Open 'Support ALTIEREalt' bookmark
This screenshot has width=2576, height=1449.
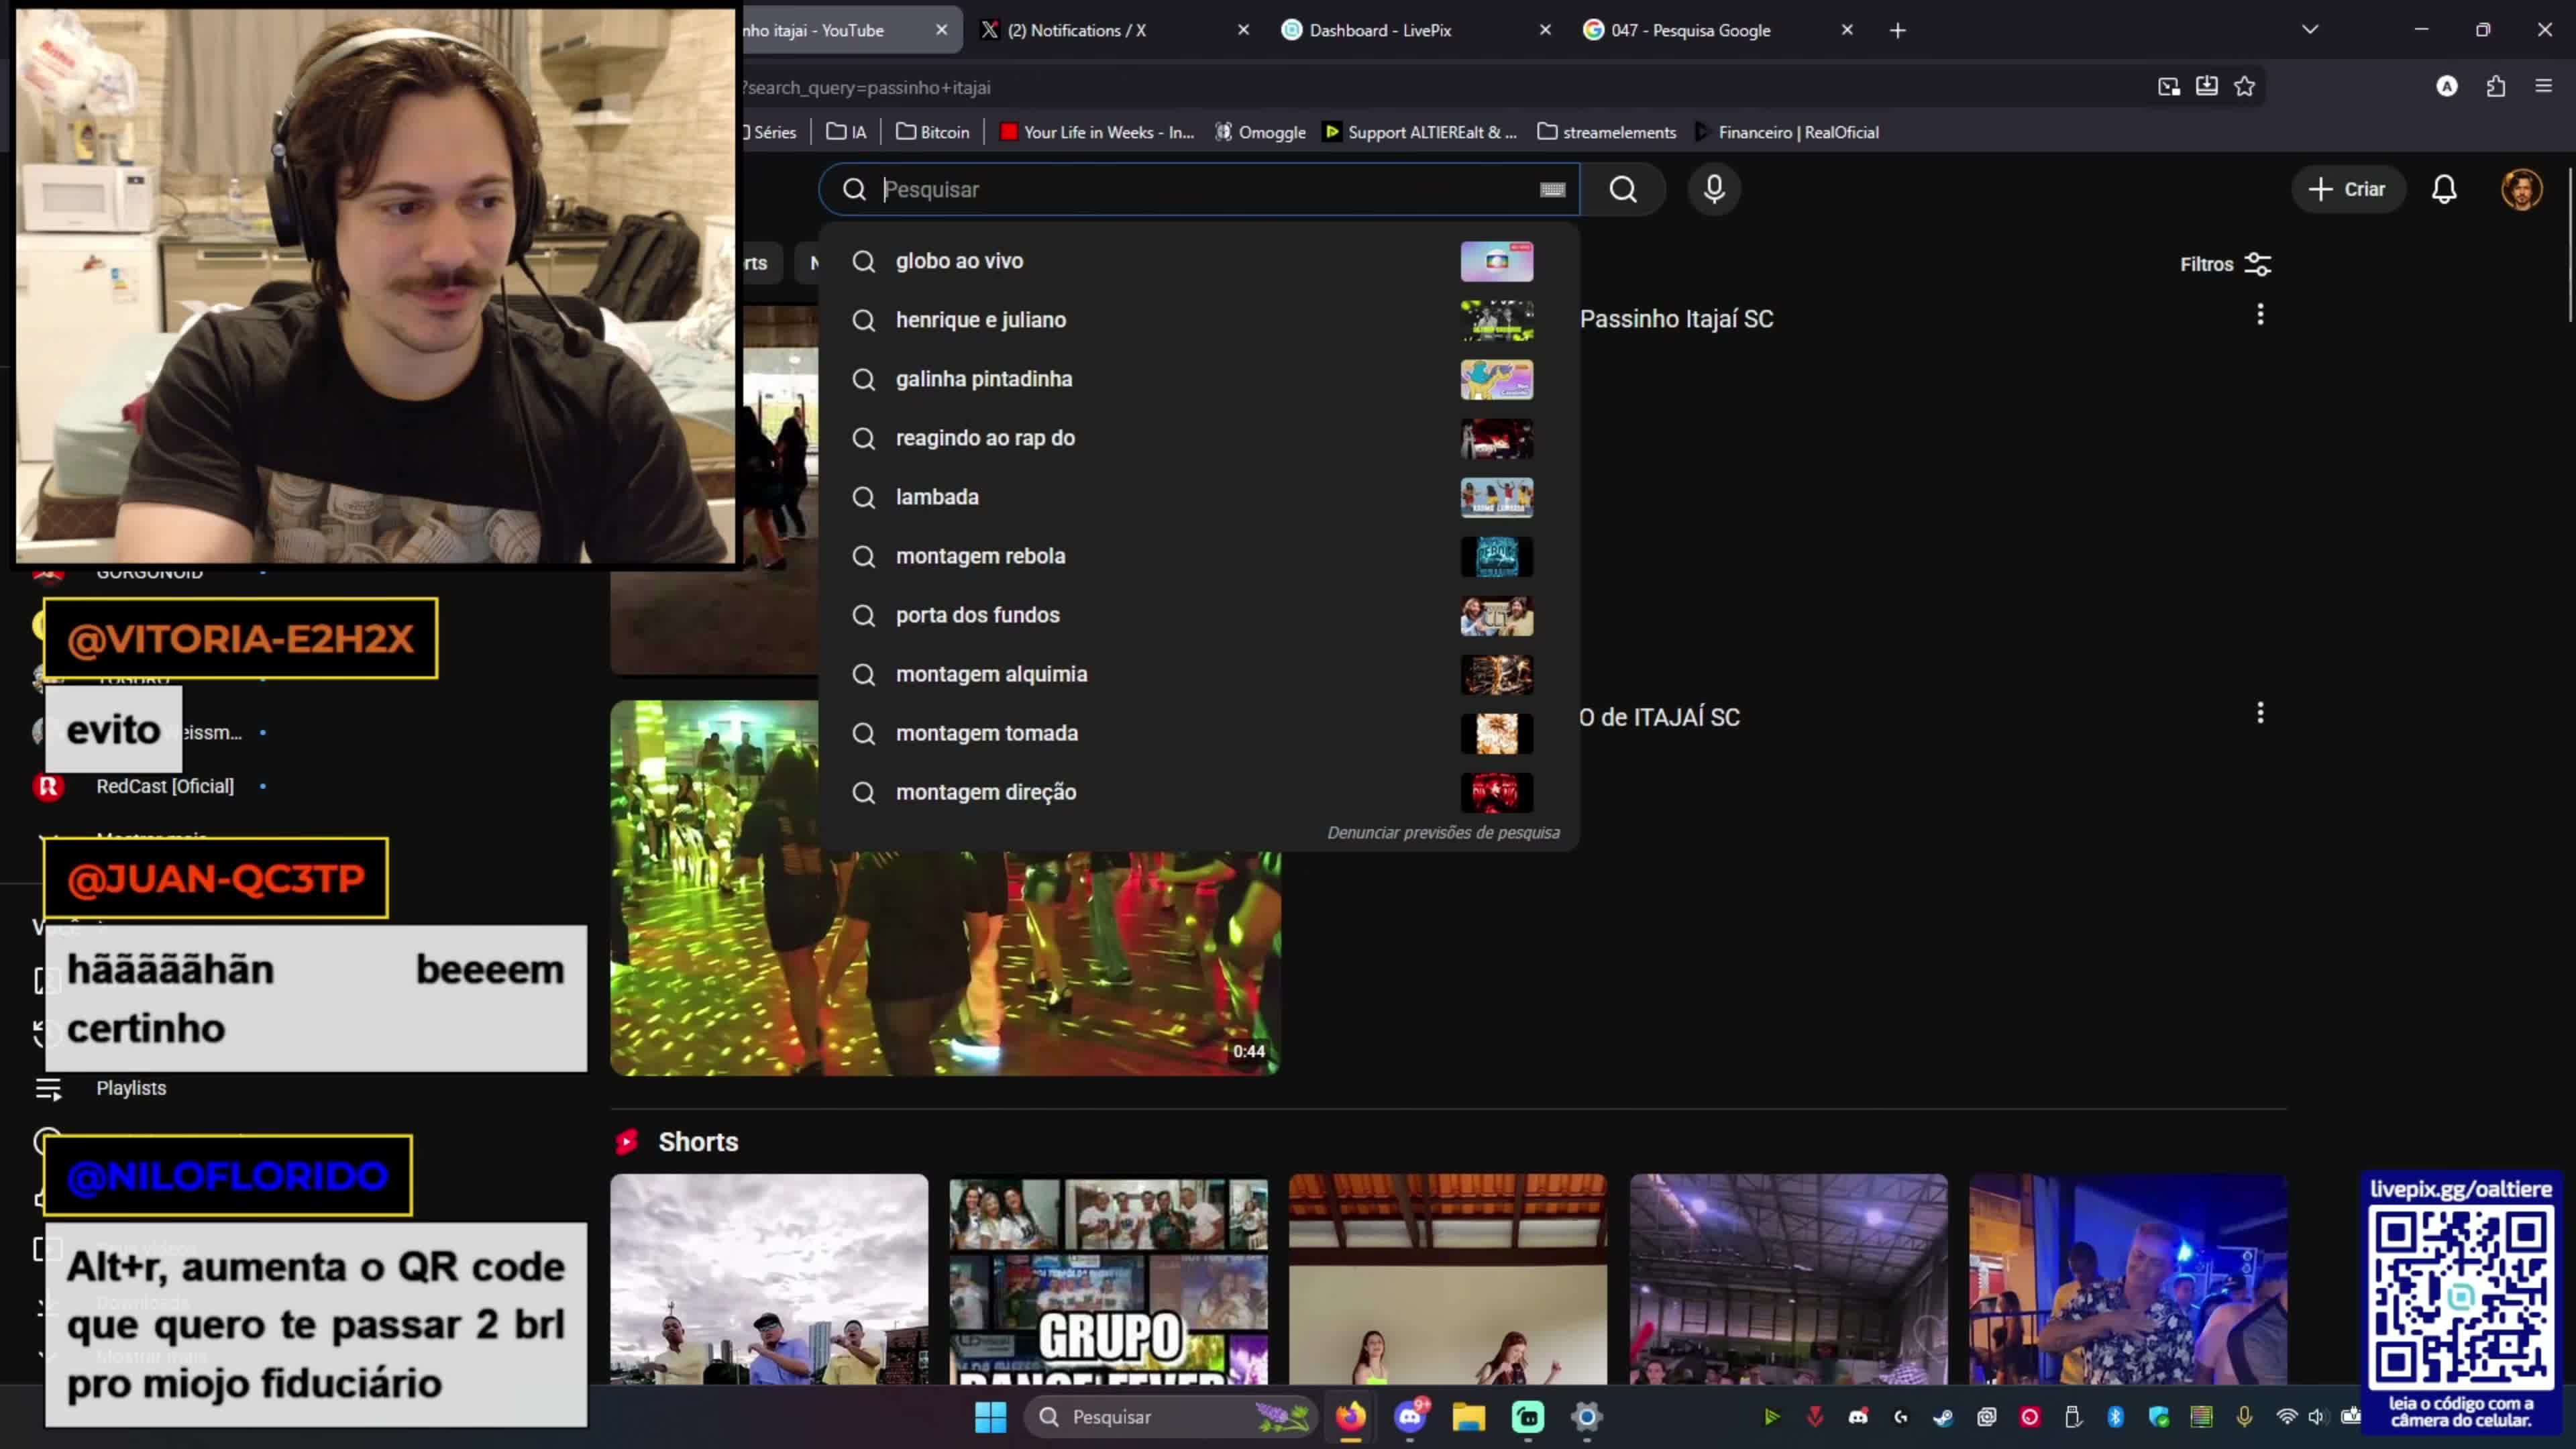1420,132
